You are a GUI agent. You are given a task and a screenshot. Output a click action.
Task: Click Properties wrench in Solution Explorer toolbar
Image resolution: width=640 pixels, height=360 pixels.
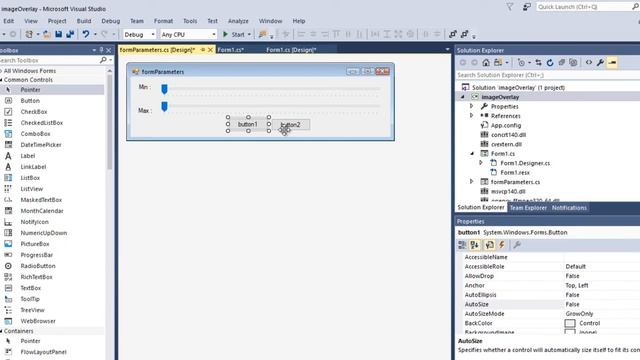click(x=600, y=62)
